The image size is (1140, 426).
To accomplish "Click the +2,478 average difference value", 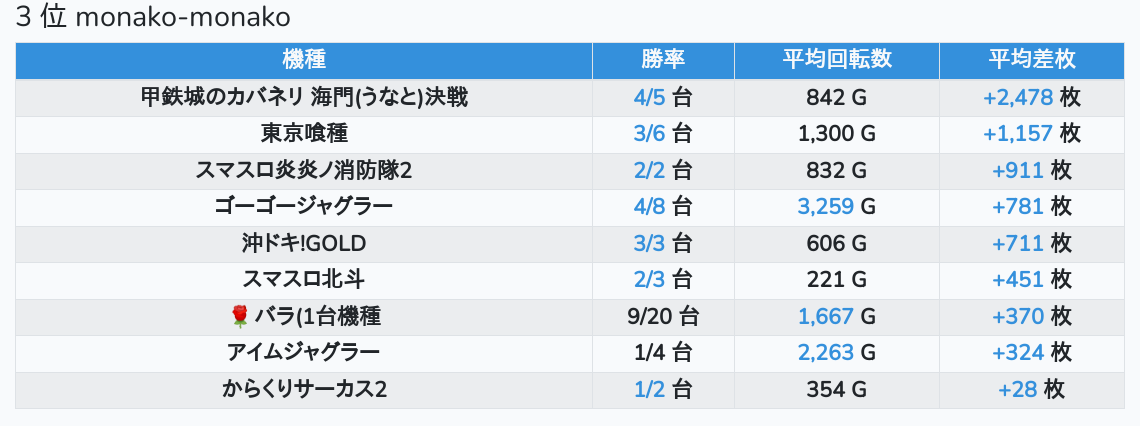I will (x=1018, y=97).
